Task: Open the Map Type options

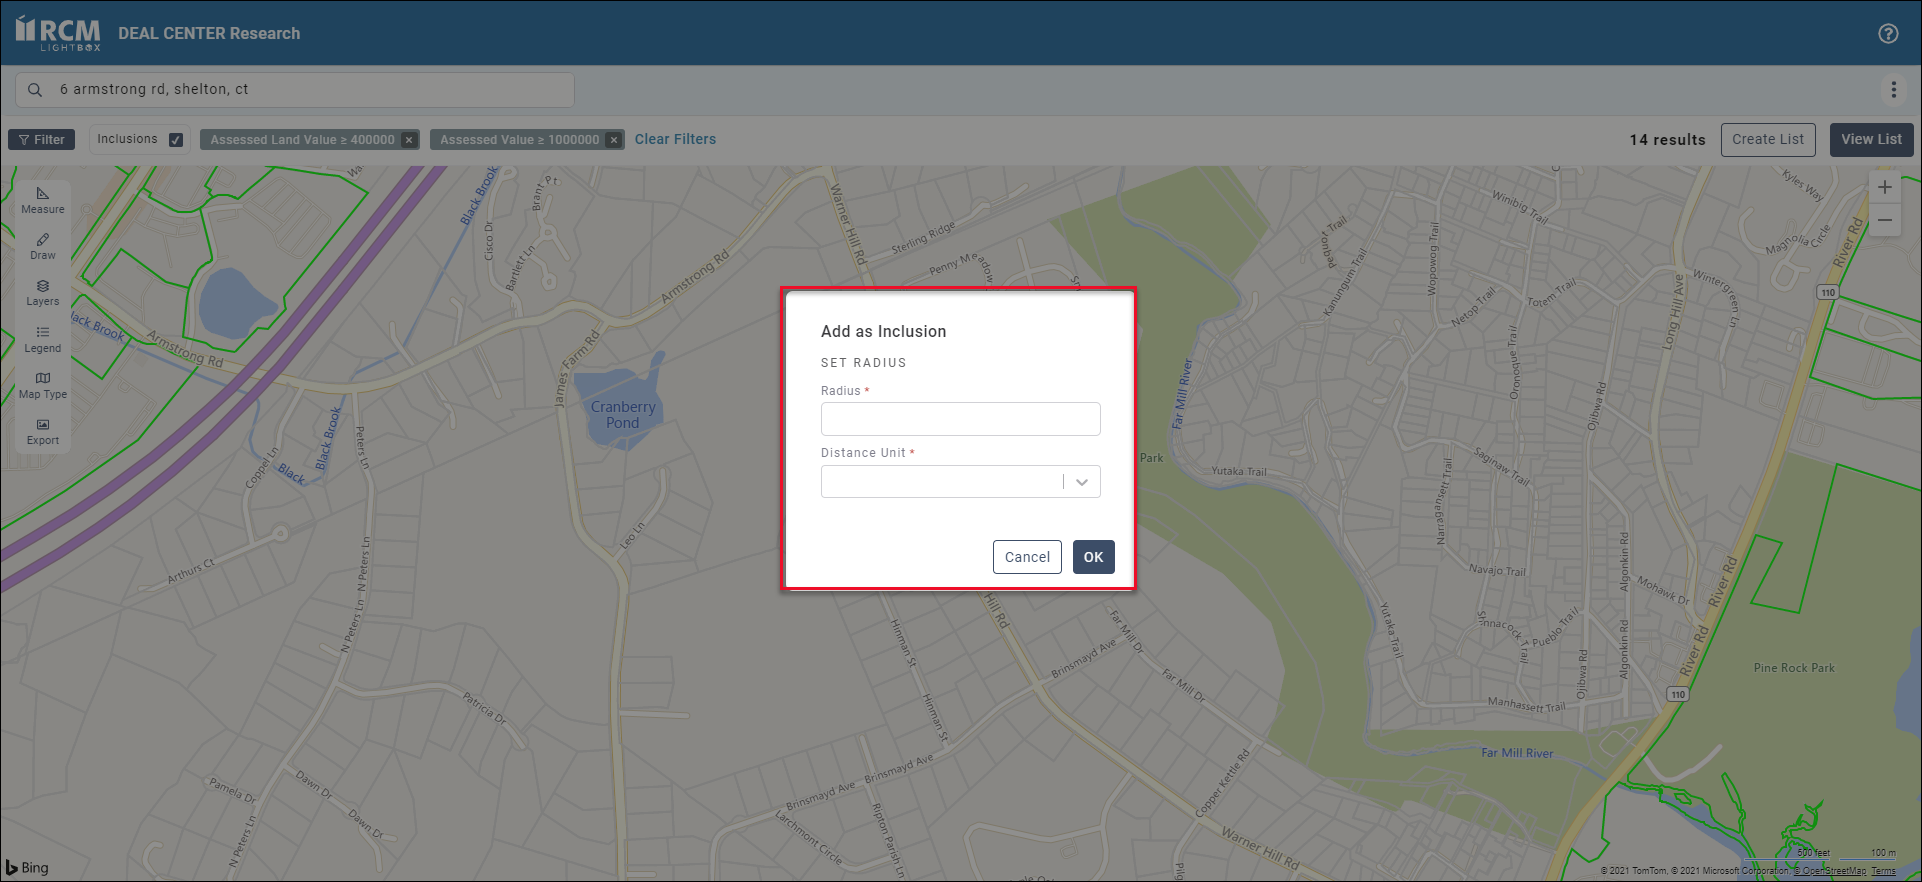Action: point(42,385)
